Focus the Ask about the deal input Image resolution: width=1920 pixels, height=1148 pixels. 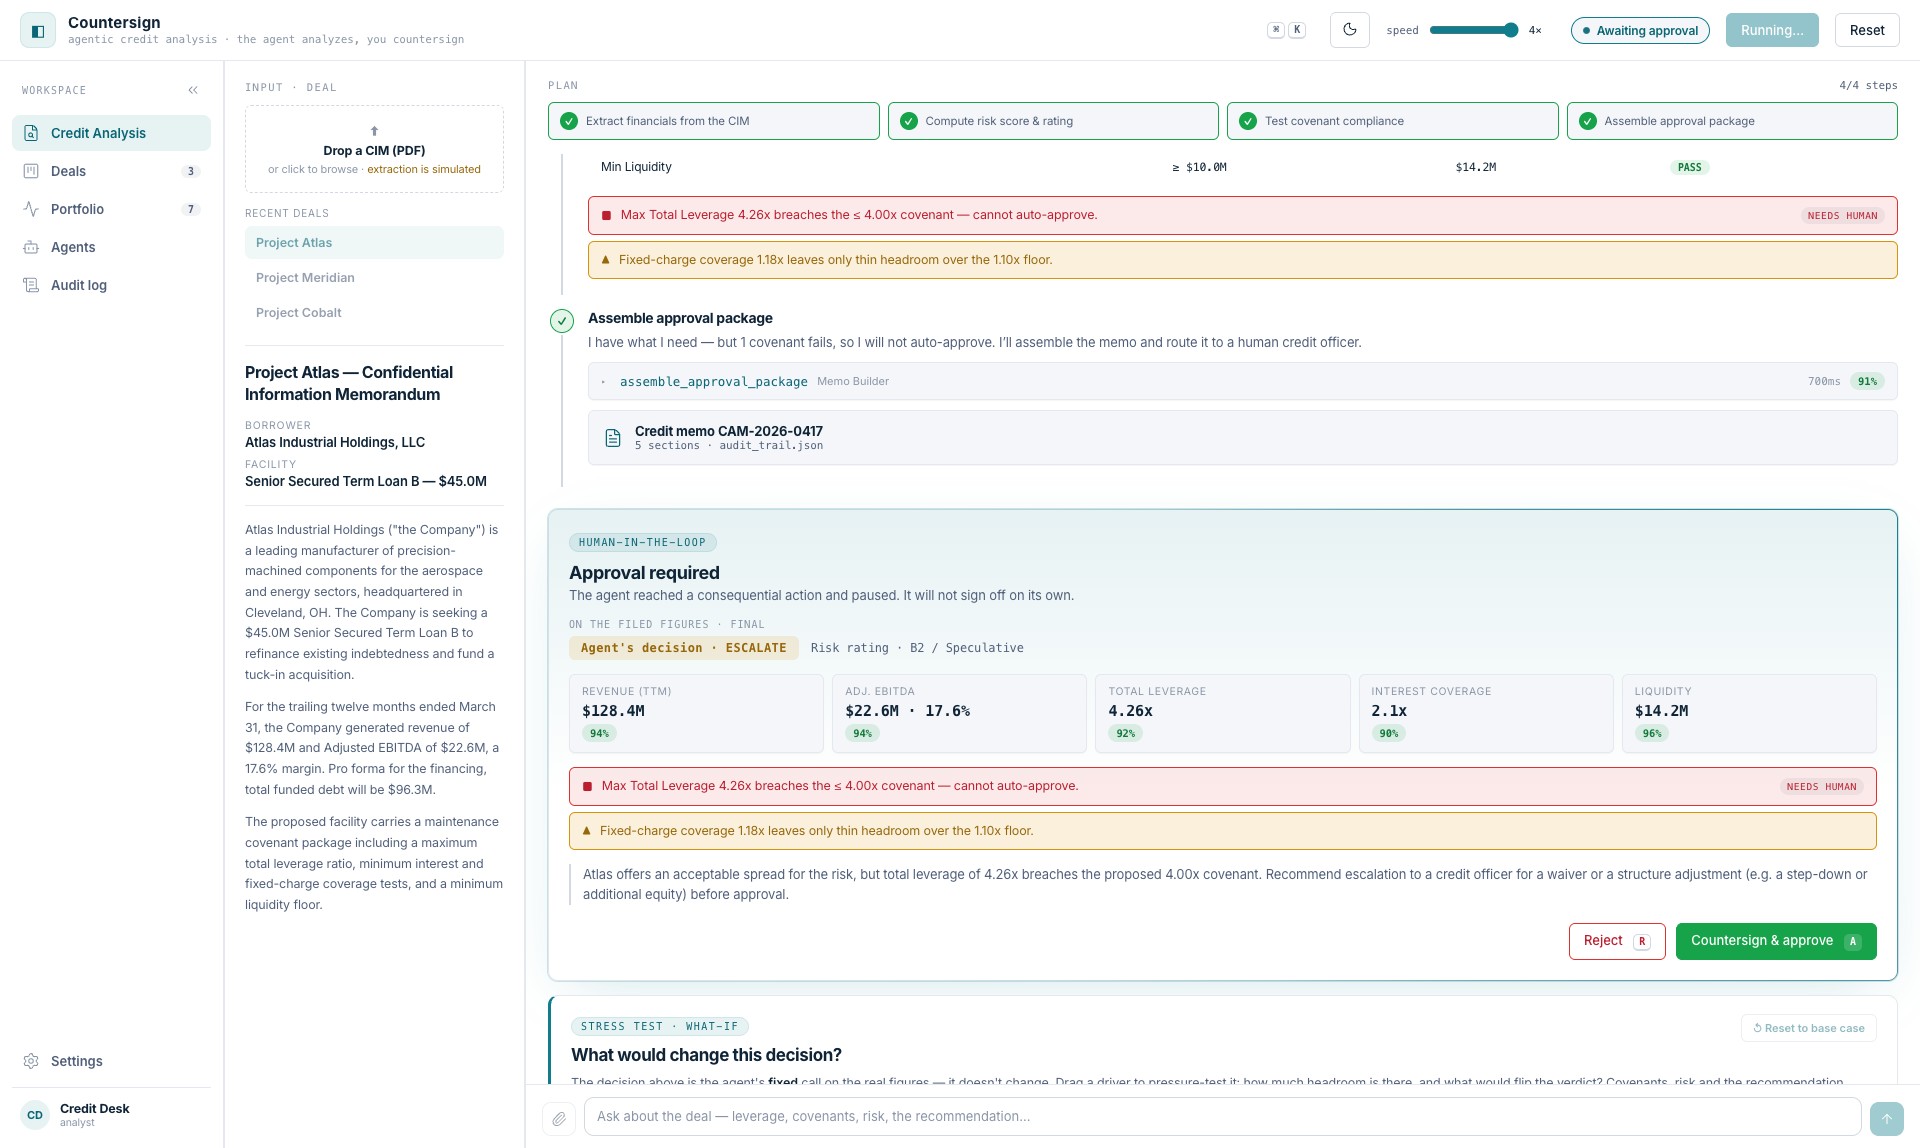1222,1117
